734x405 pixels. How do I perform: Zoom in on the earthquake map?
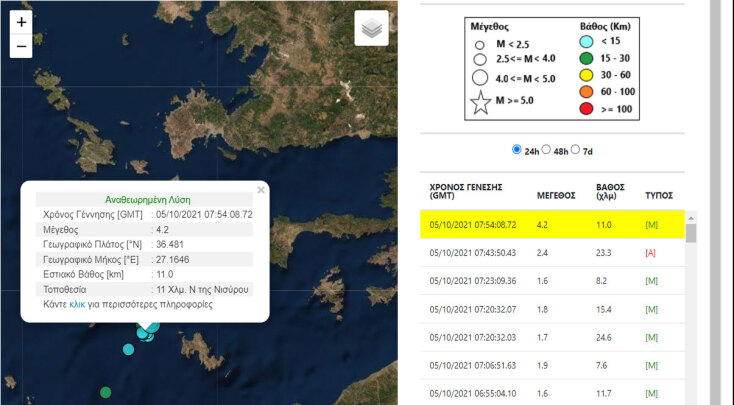coord(22,21)
